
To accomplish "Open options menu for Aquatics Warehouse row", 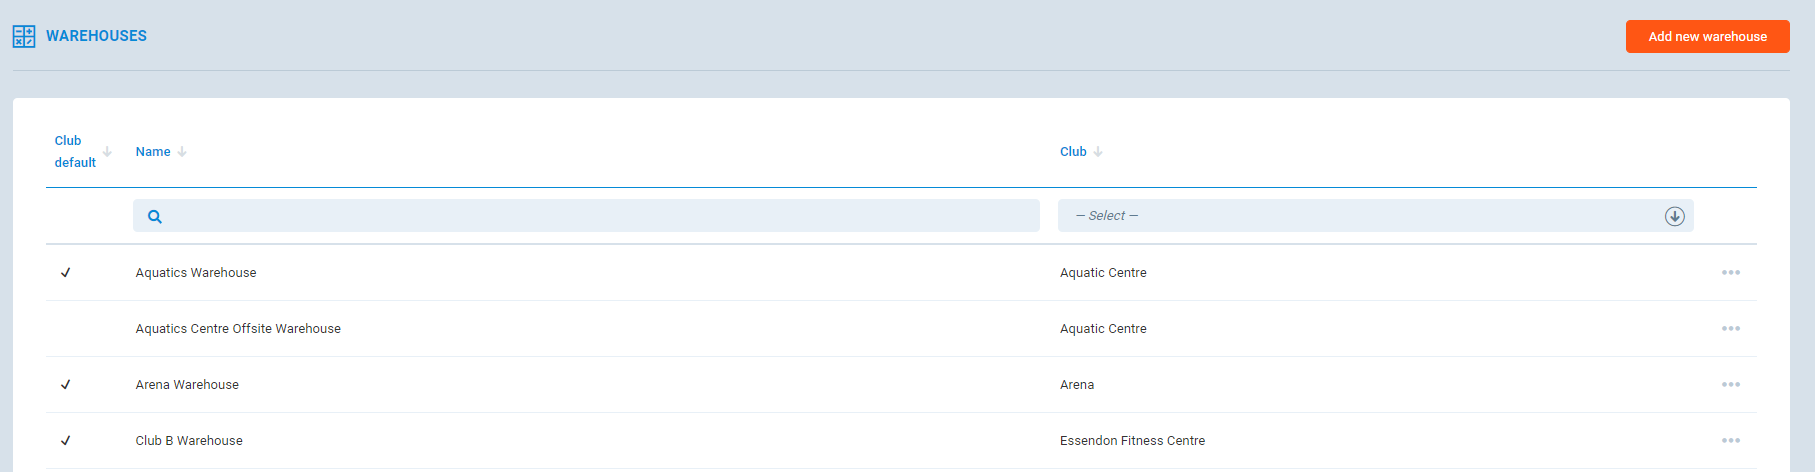I will pyautogui.click(x=1731, y=273).
